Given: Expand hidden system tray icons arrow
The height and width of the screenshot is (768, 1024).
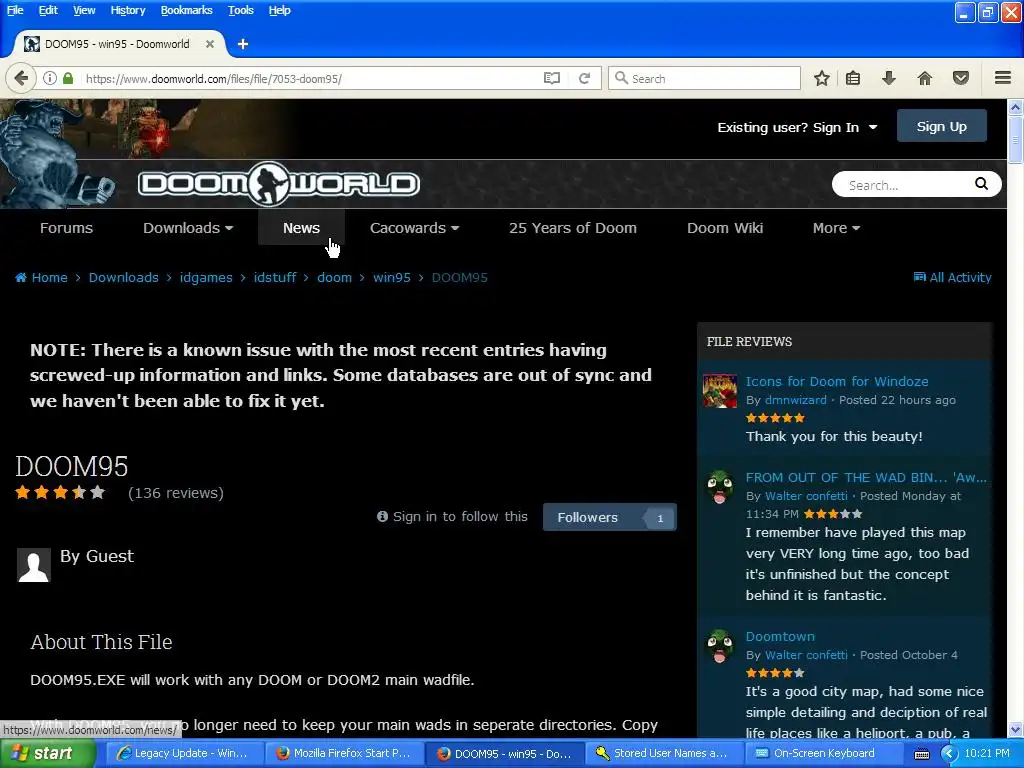Looking at the screenshot, I should point(950,754).
